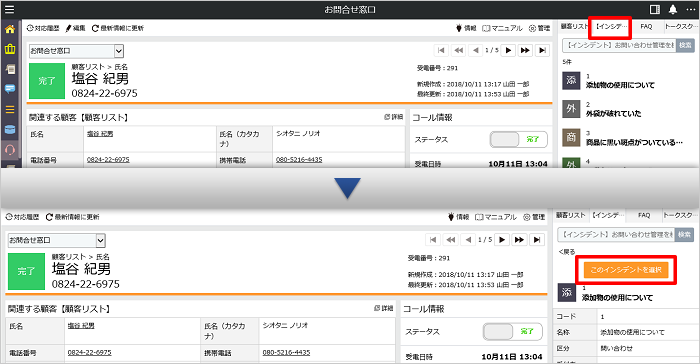The image size is (700, 364).
Task: Jump to last record in the lower screen
Action: click(537, 240)
